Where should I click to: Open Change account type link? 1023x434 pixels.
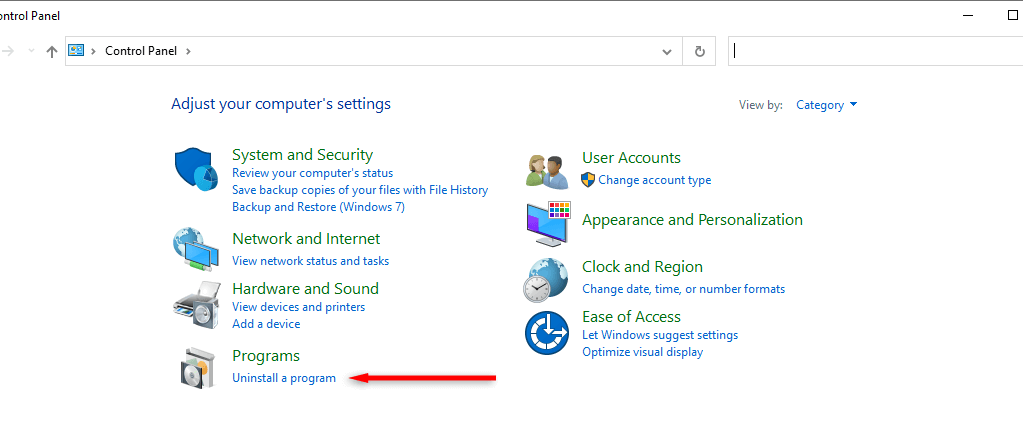pyautogui.click(x=655, y=180)
